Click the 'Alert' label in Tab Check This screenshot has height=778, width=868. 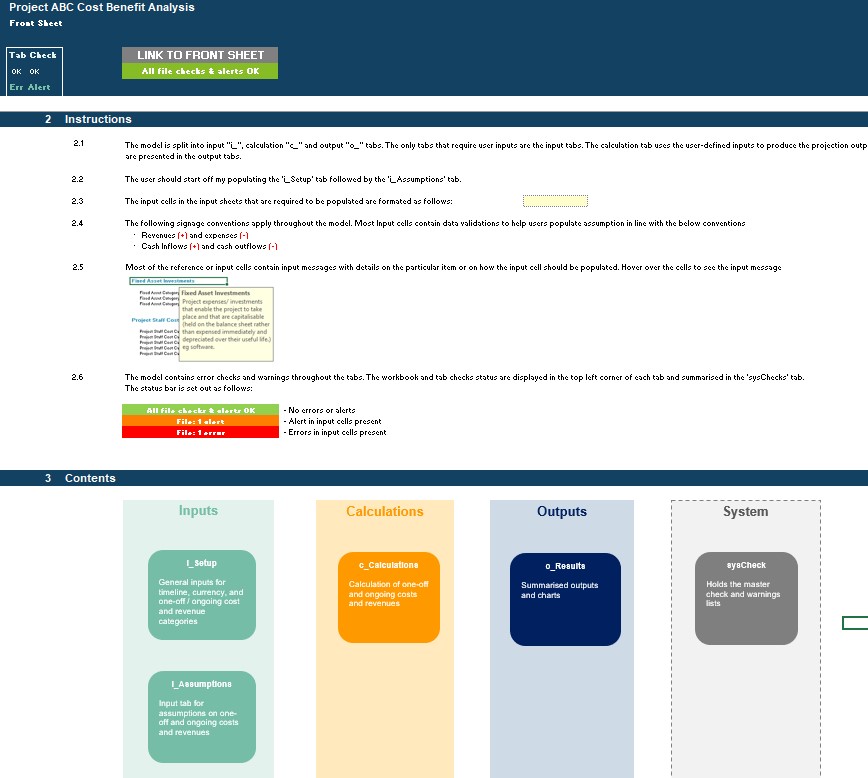(39, 87)
